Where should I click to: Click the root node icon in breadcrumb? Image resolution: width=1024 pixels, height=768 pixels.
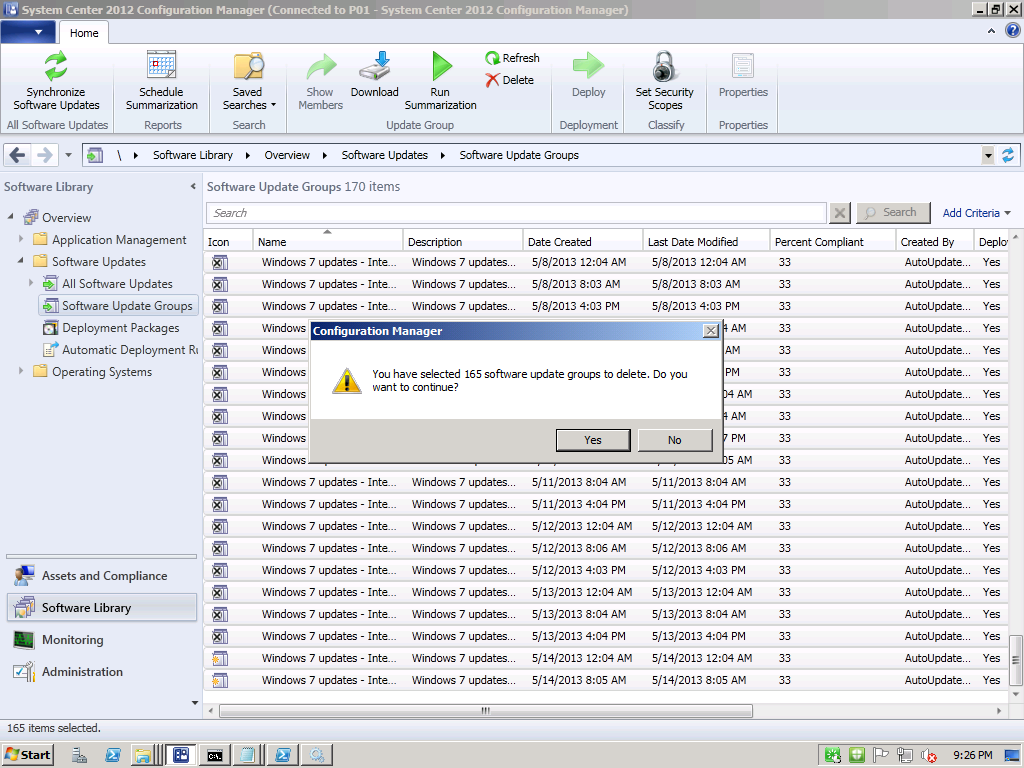pyautogui.click(x=95, y=155)
